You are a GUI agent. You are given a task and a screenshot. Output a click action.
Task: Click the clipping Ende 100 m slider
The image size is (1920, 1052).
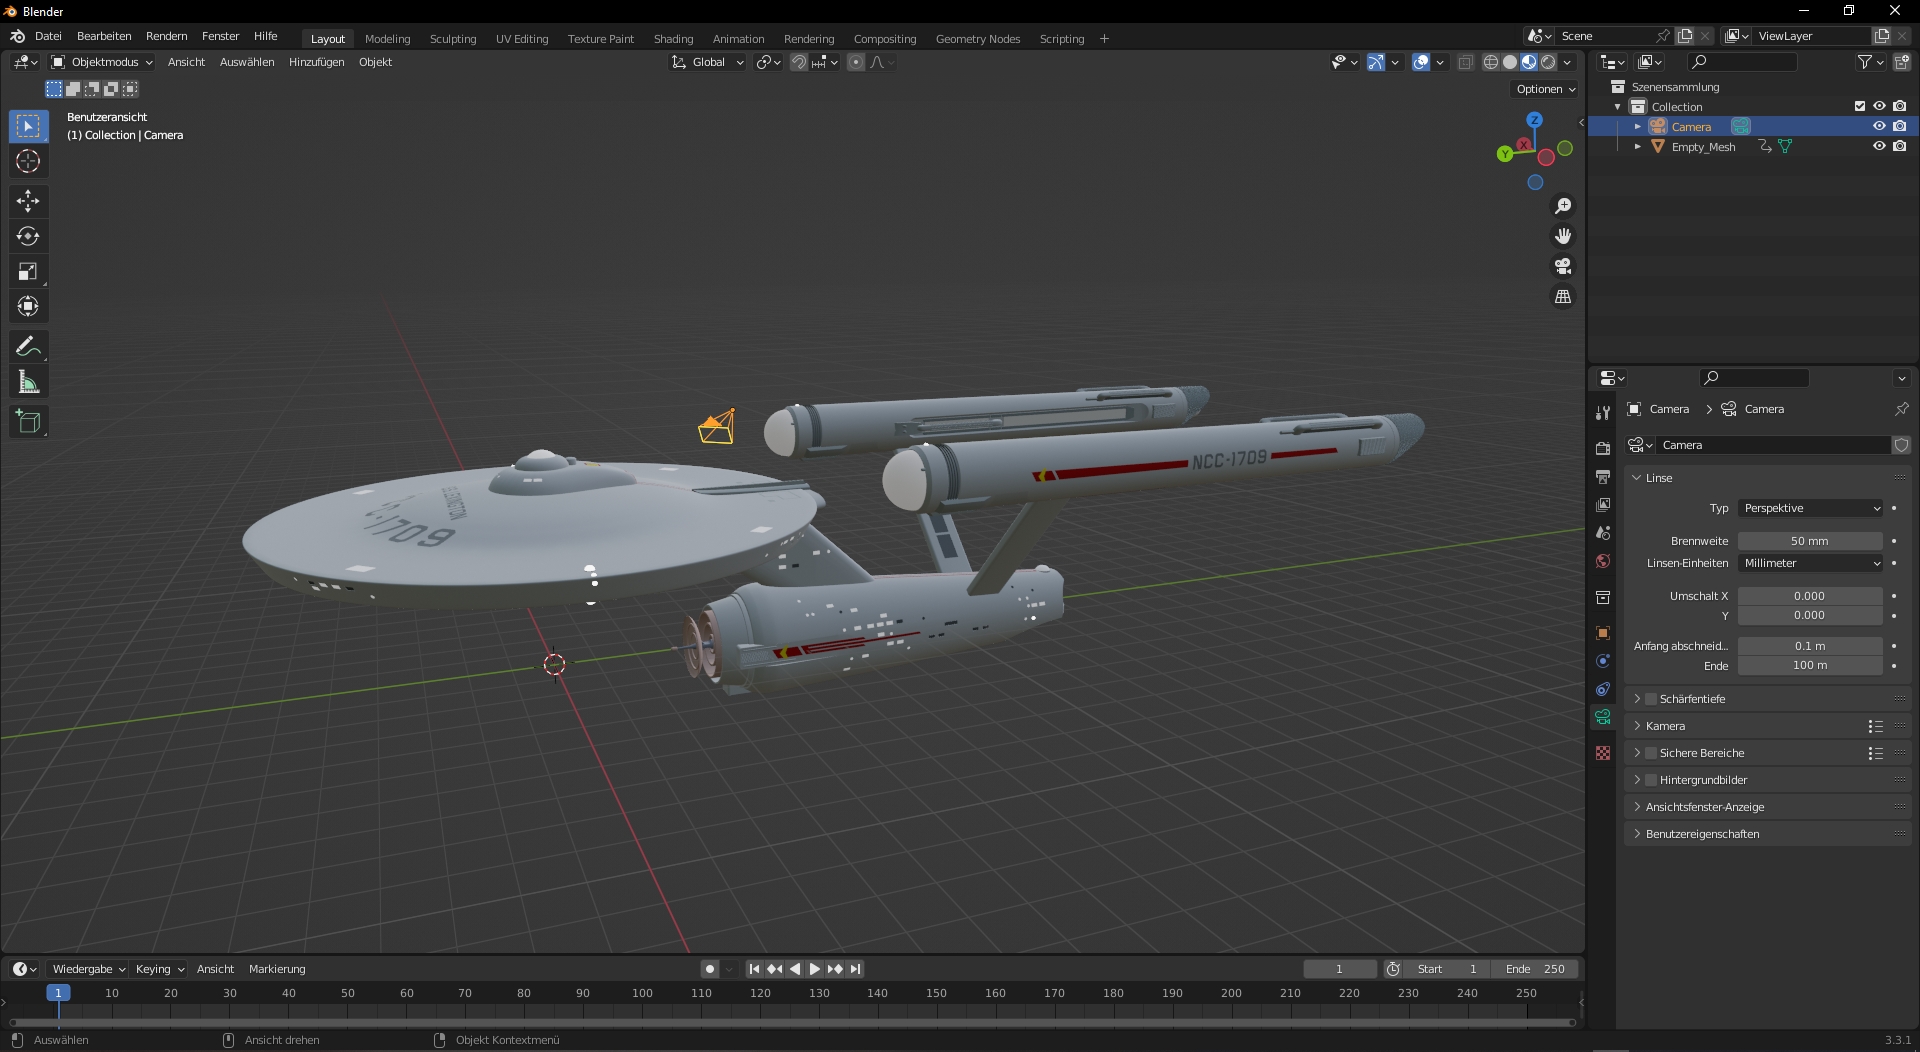click(1810, 666)
